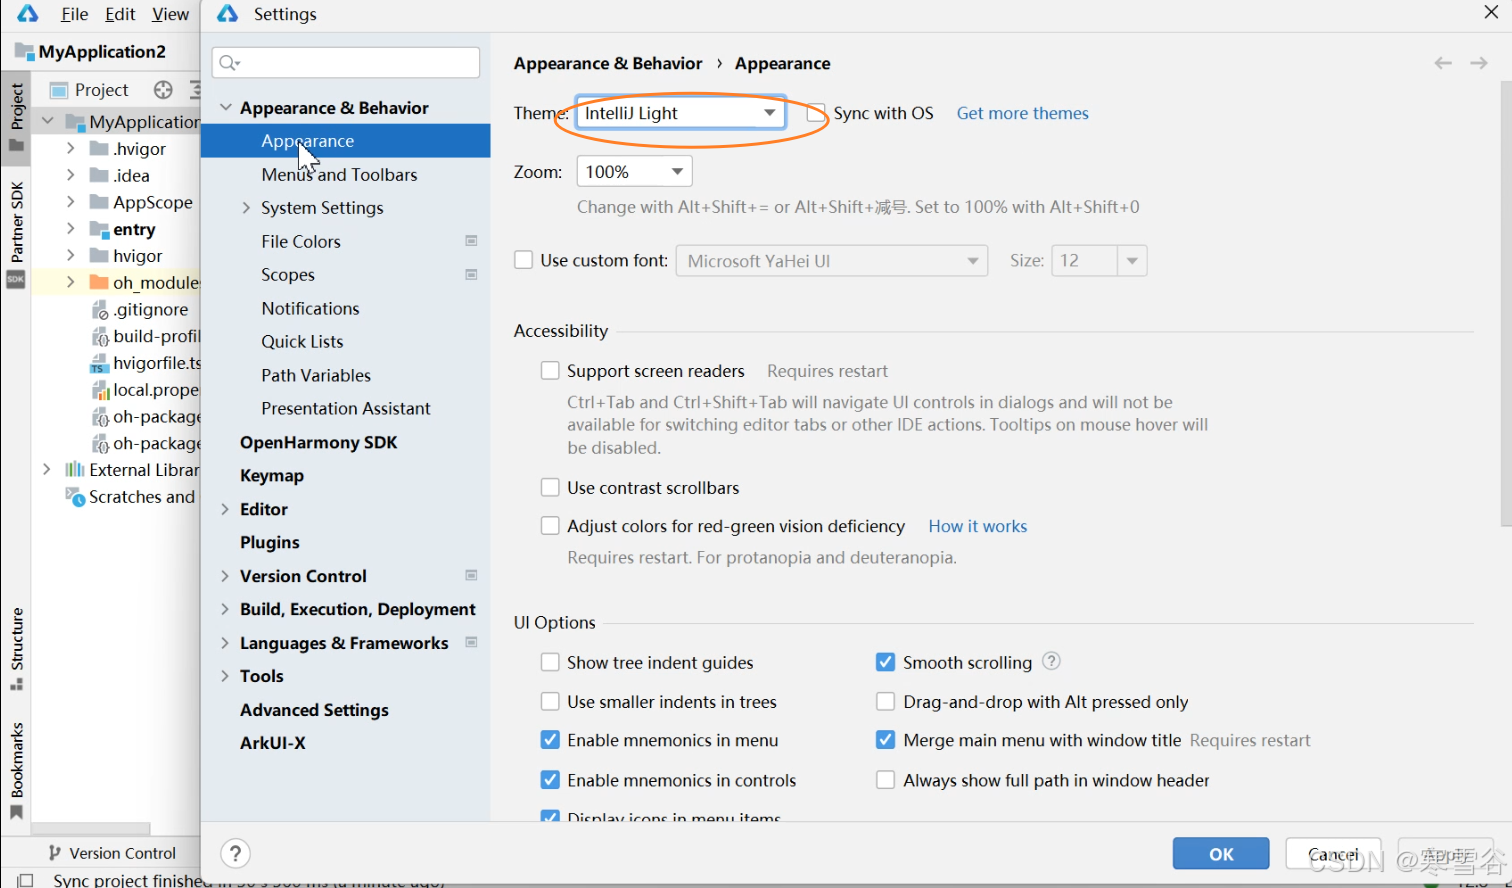Click the .gitignore file icon
Image resolution: width=1512 pixels, height=888 pixels.
click(99, 309)
